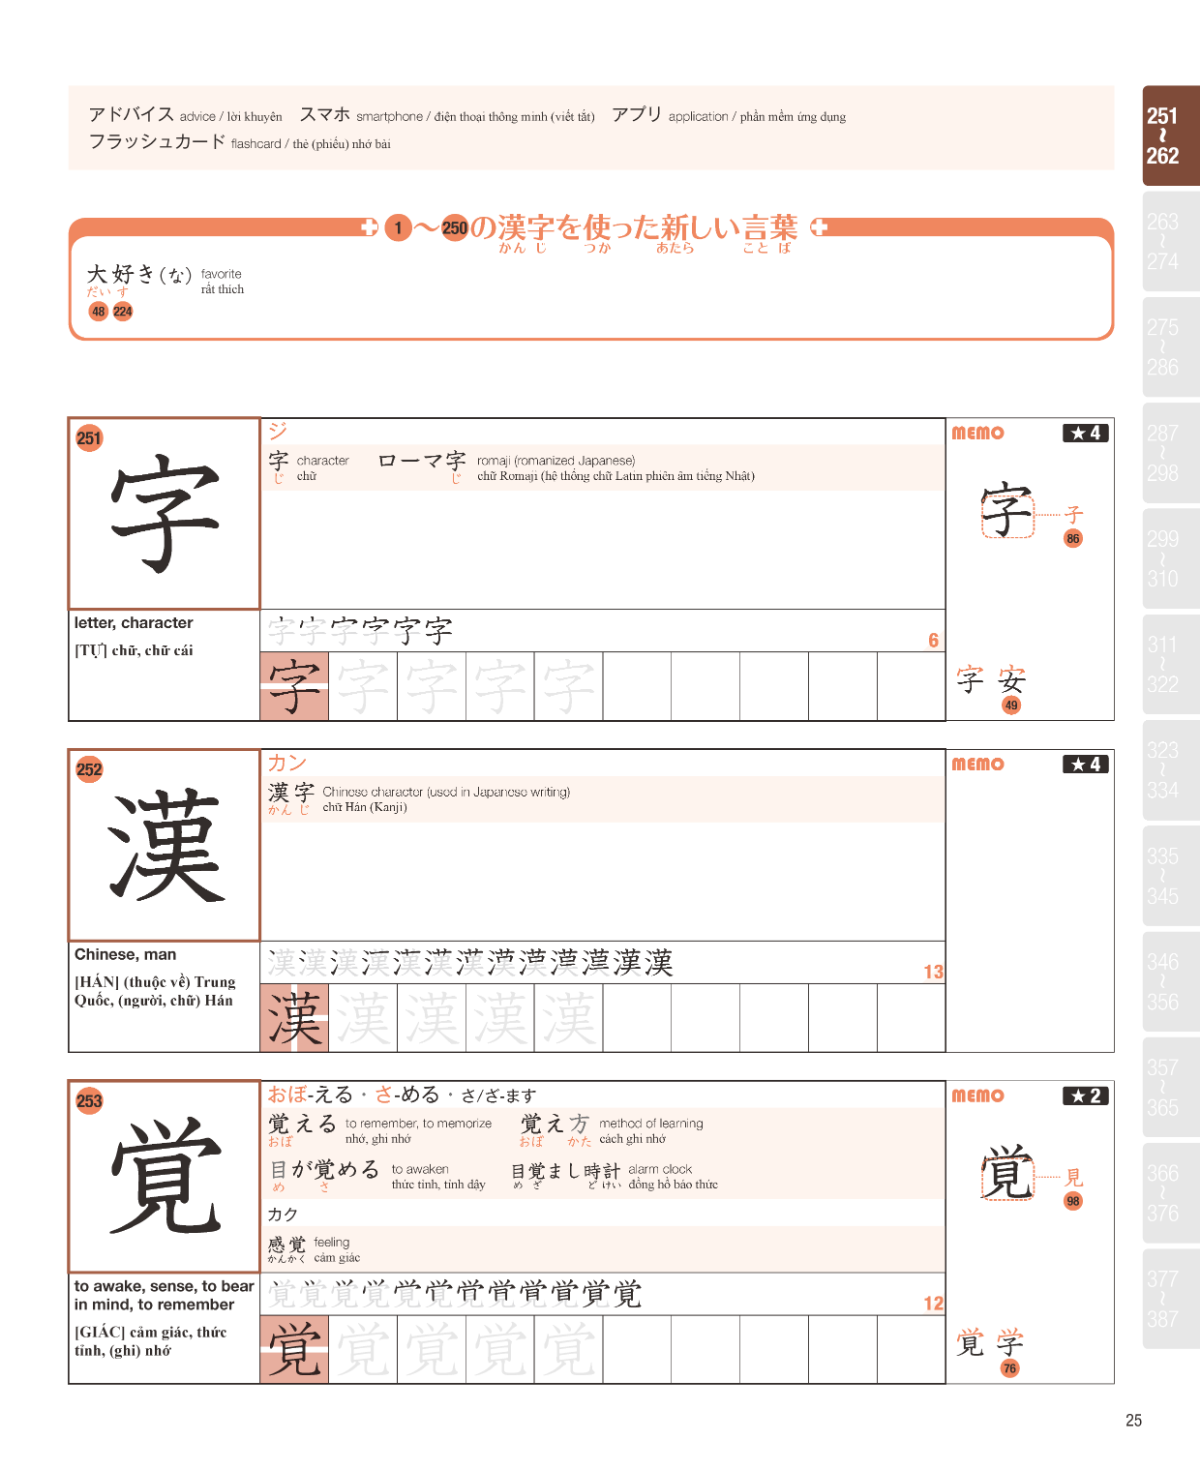Viewport: 1200px width, 1468px height.
Task: Open the 275~286 index tab
Action: click(1171, 347)
